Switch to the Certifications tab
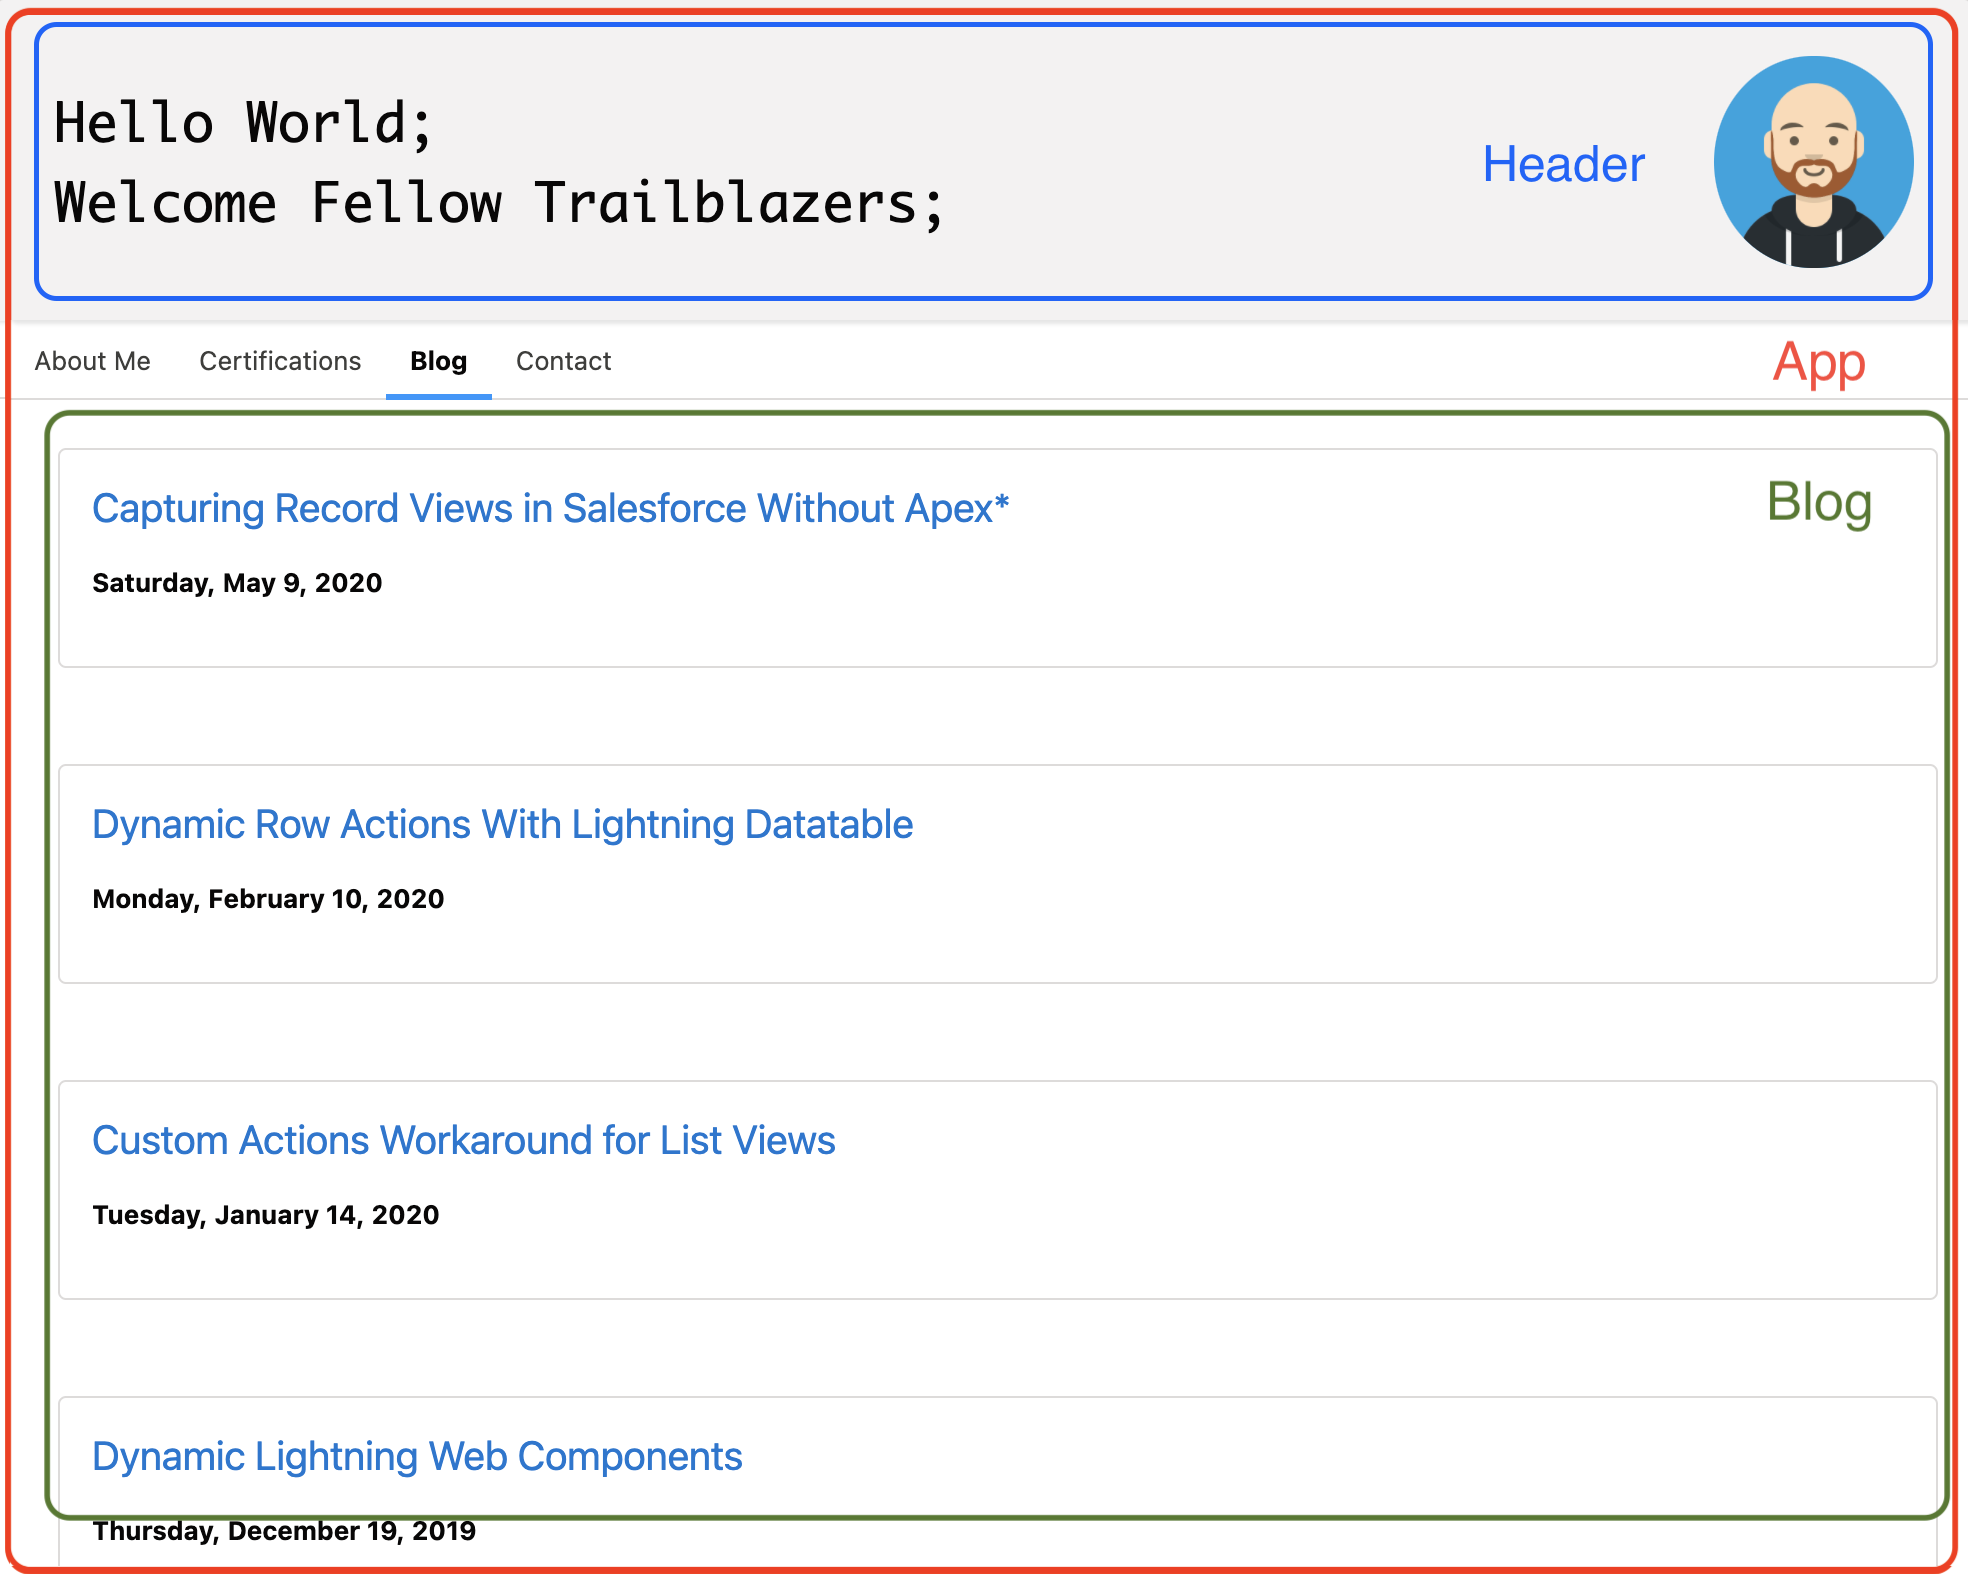Screen dimensions: 1968x1574 click(280, 361)
